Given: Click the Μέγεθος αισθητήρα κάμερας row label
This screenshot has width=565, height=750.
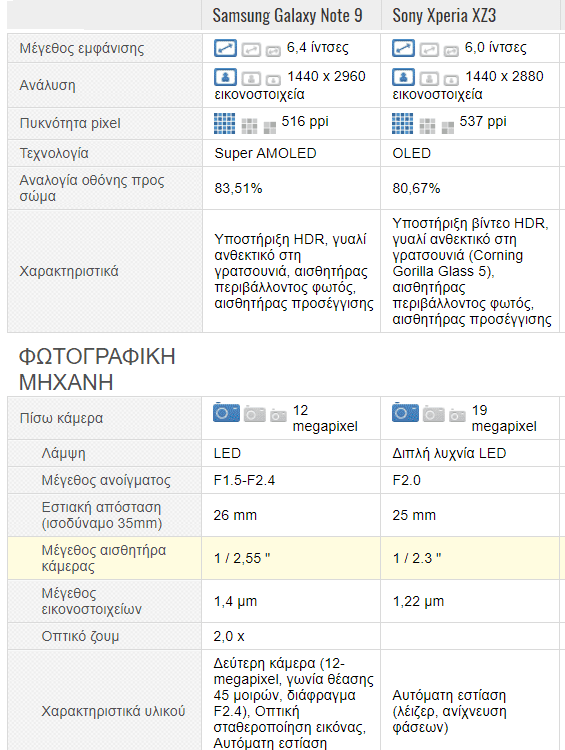Looking at the screenshot, I should (104, 558).
